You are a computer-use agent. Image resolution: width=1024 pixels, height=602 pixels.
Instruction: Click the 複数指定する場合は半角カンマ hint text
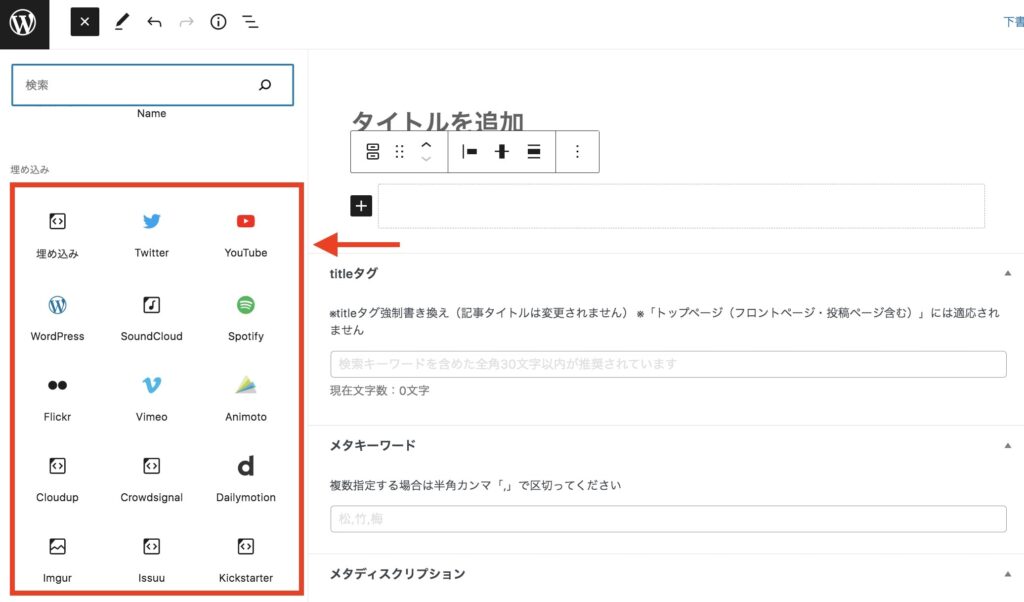(x=475, y=485)
